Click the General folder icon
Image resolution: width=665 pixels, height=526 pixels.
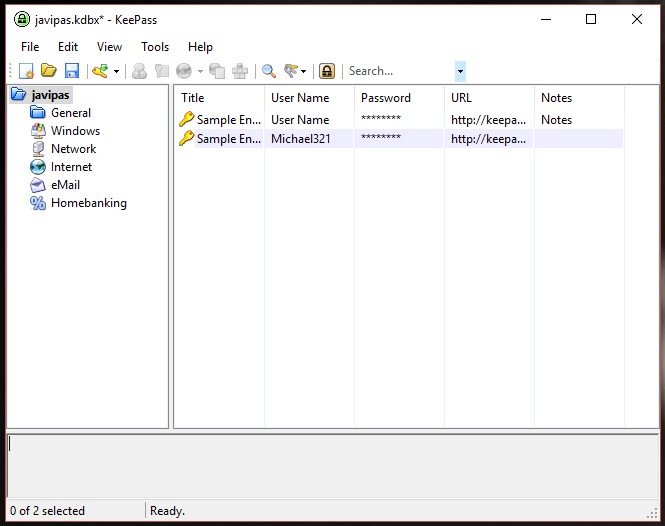[38, 112]
